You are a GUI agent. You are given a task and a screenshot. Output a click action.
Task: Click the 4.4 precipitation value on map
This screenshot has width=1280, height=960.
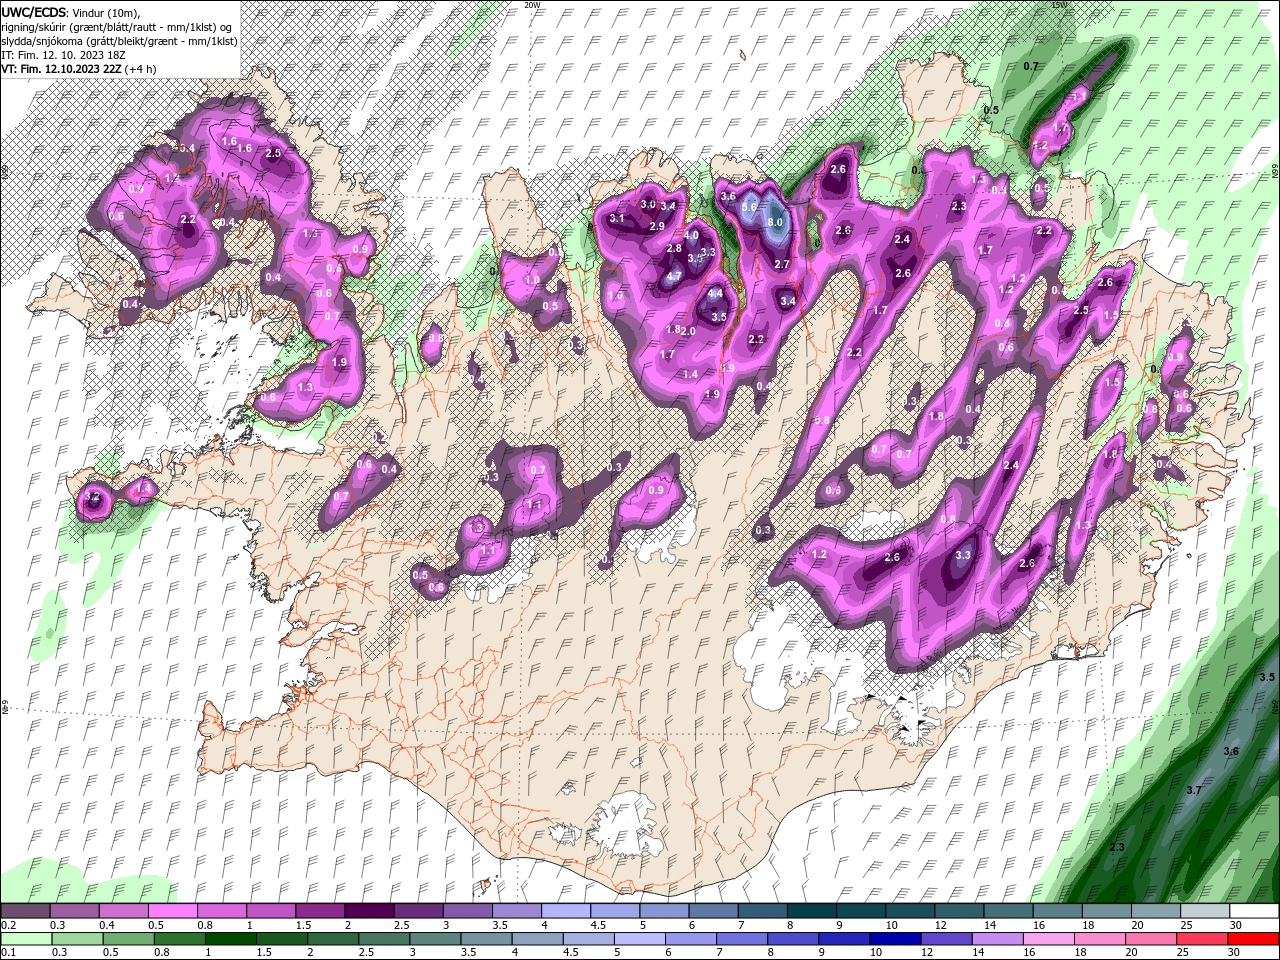point(715,294)
